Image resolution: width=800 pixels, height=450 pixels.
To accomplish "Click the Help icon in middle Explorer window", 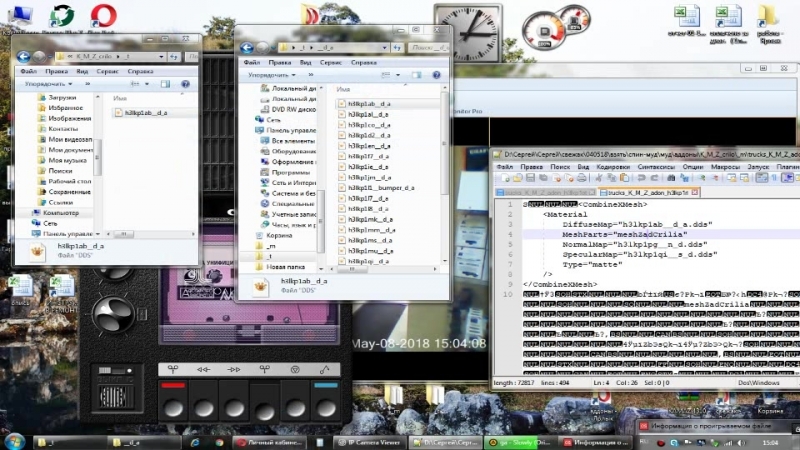I will coord(436,75).
